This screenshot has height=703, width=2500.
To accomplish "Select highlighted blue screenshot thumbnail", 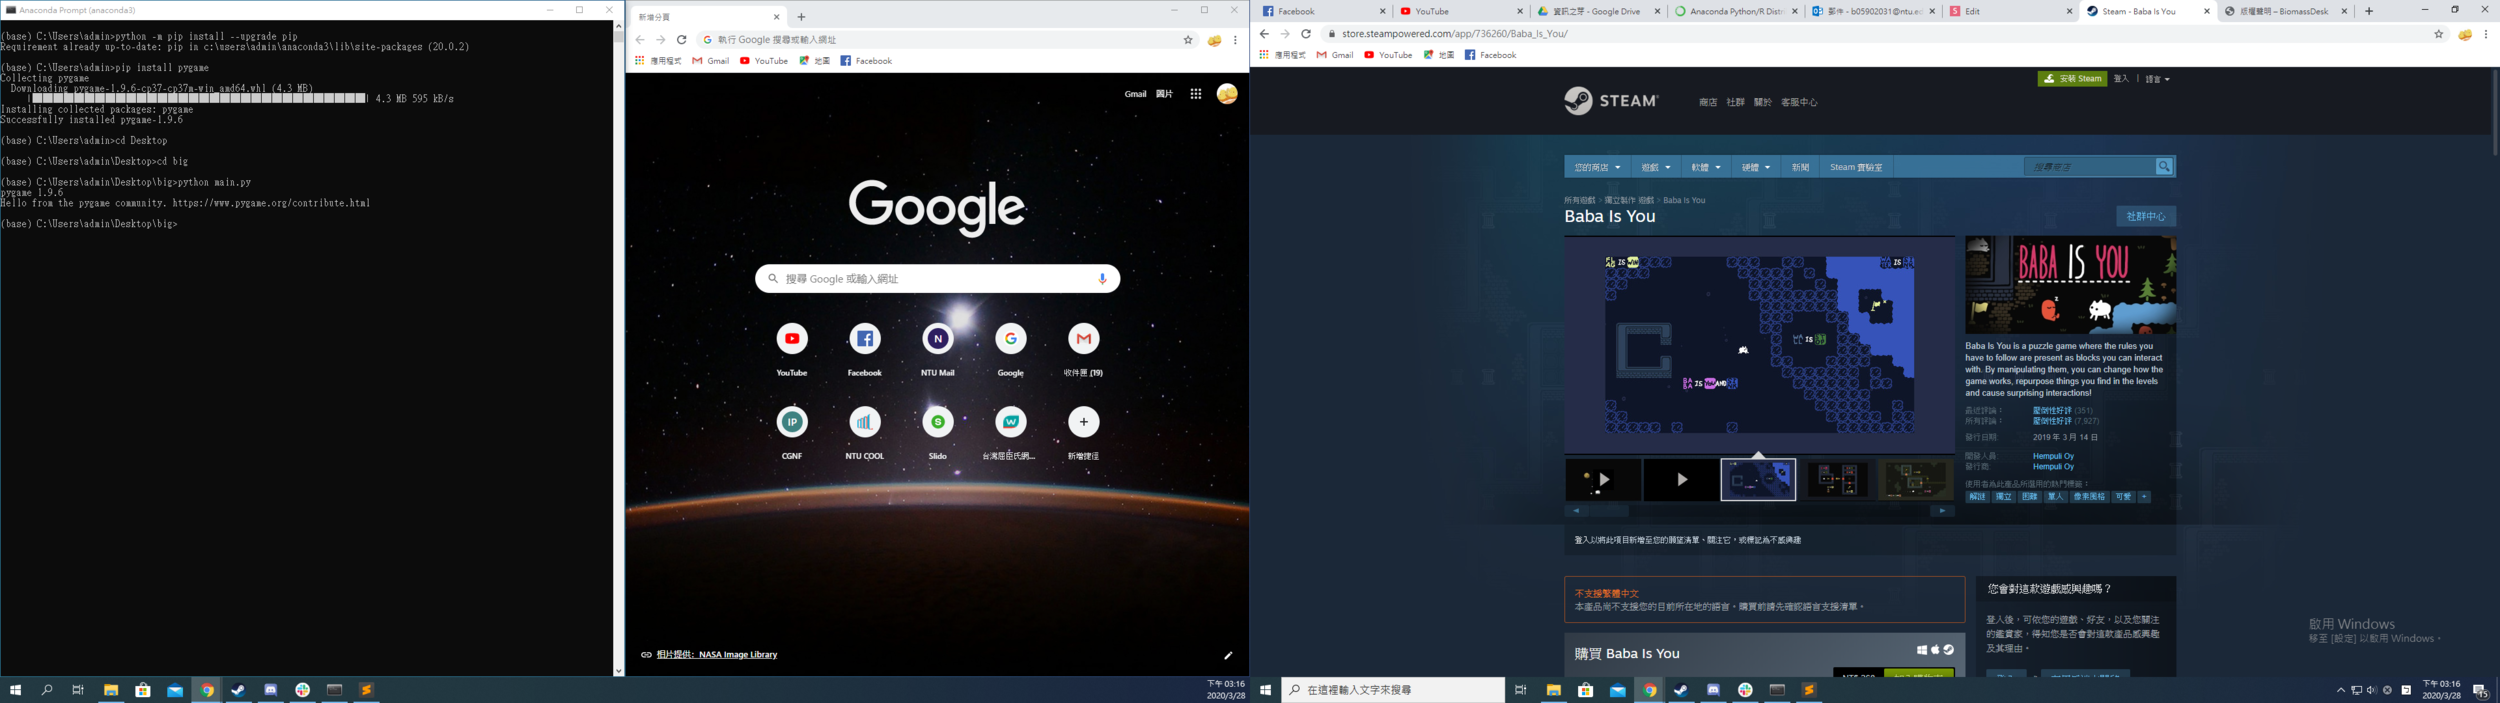I will pyautogui.click(x=1758, y=480).
